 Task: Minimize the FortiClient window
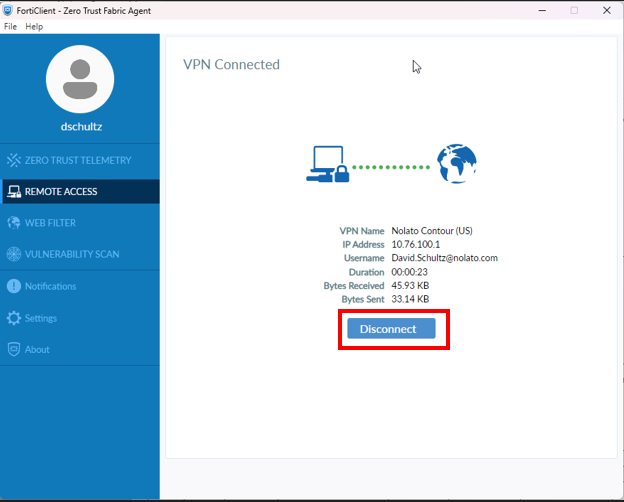click(542, 10)
